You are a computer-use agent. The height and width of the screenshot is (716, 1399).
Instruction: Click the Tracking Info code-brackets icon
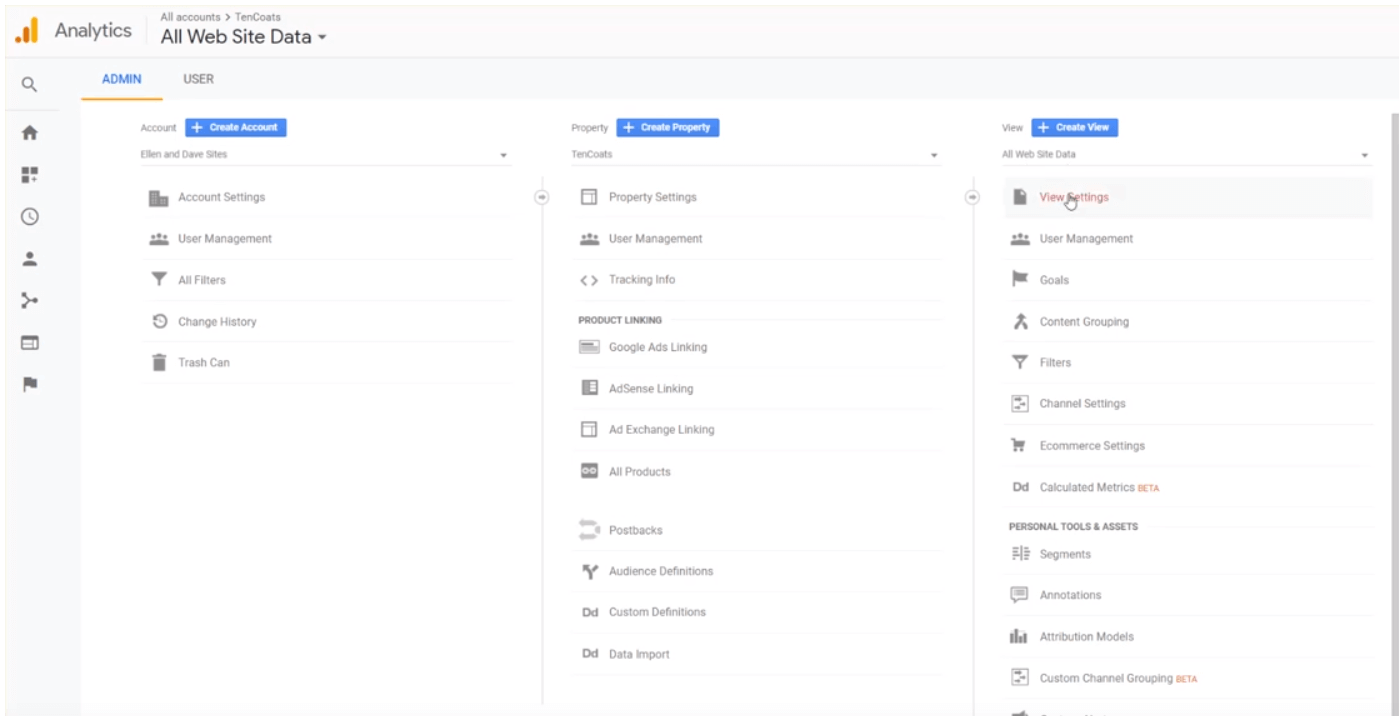pyautogui.click(x=589, y=280)
